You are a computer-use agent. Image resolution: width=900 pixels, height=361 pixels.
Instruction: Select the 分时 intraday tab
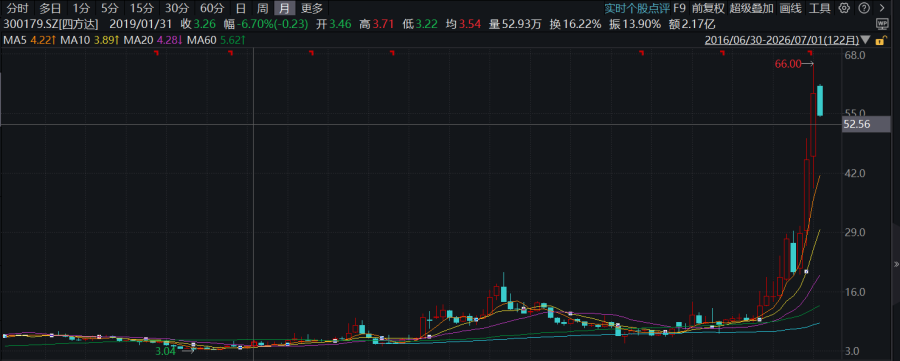(17, 8)
